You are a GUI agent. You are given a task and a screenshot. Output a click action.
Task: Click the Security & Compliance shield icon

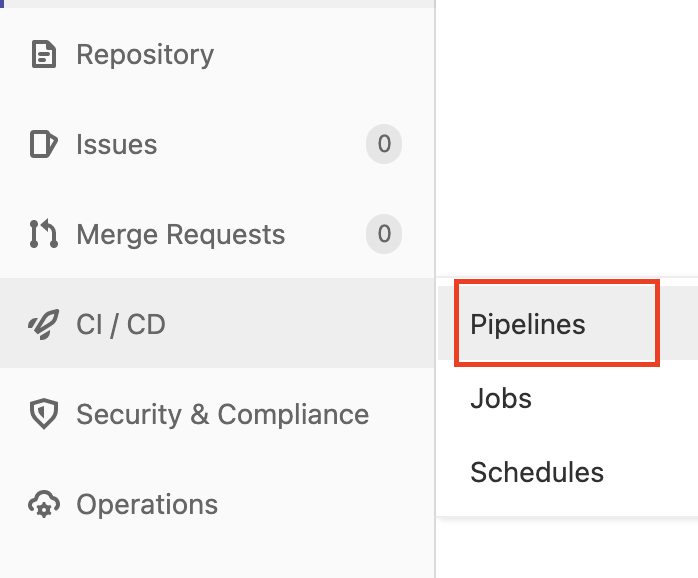(43, 415)
